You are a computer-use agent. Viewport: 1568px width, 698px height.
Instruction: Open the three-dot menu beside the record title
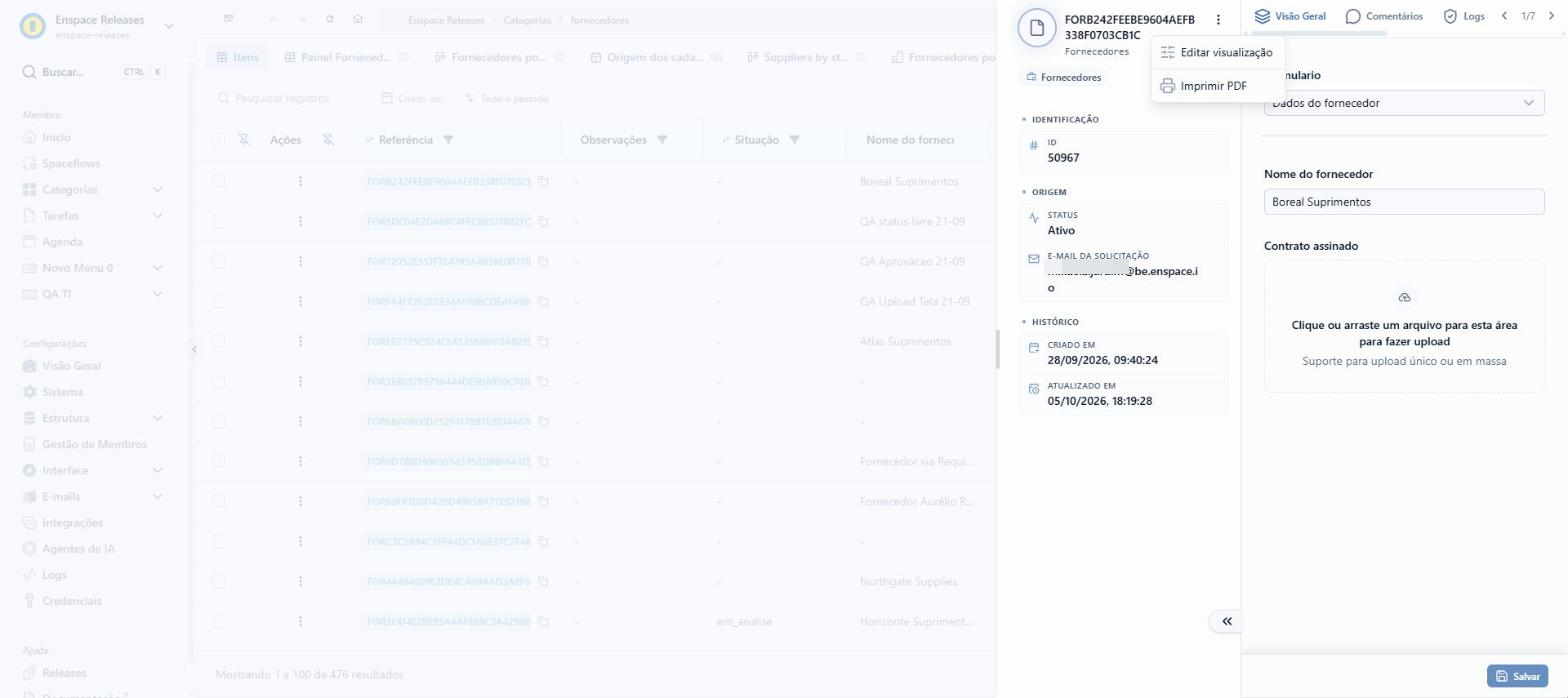(1218, 19)
